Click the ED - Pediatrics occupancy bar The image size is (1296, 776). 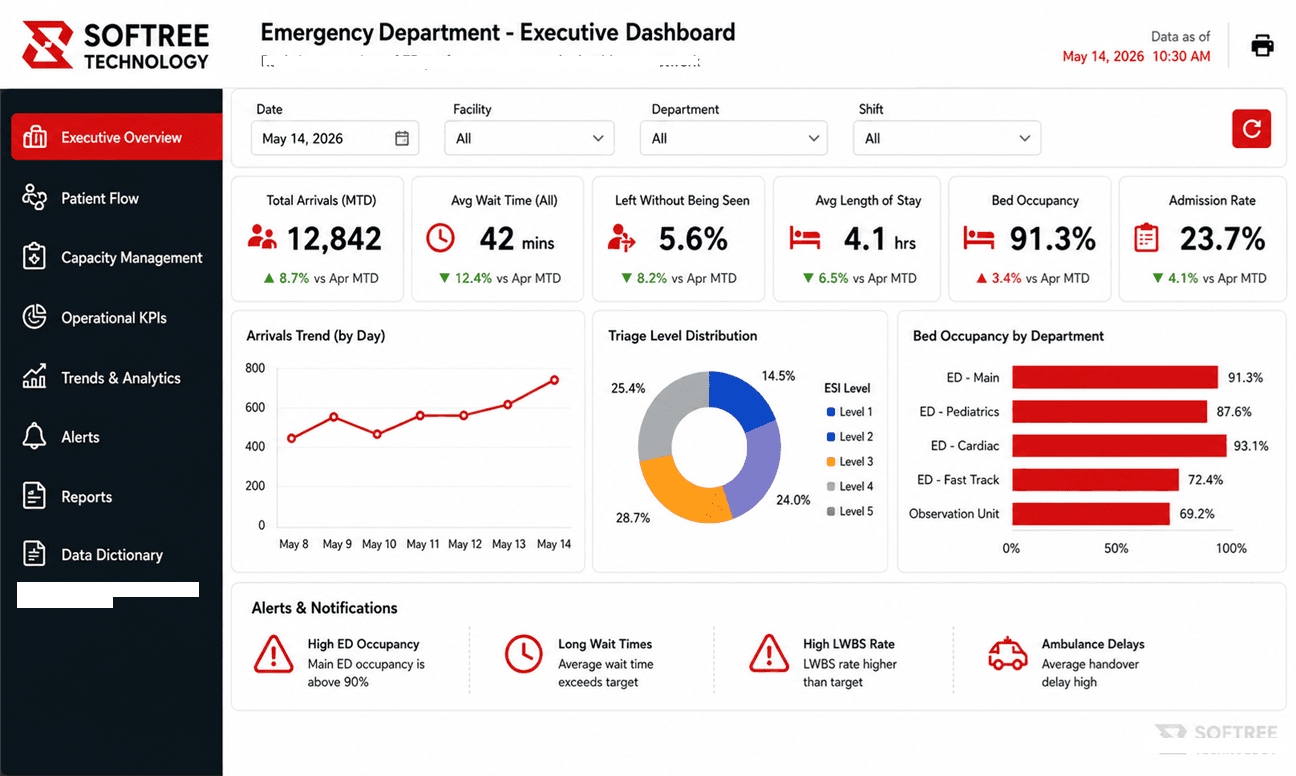[1110, 411]
